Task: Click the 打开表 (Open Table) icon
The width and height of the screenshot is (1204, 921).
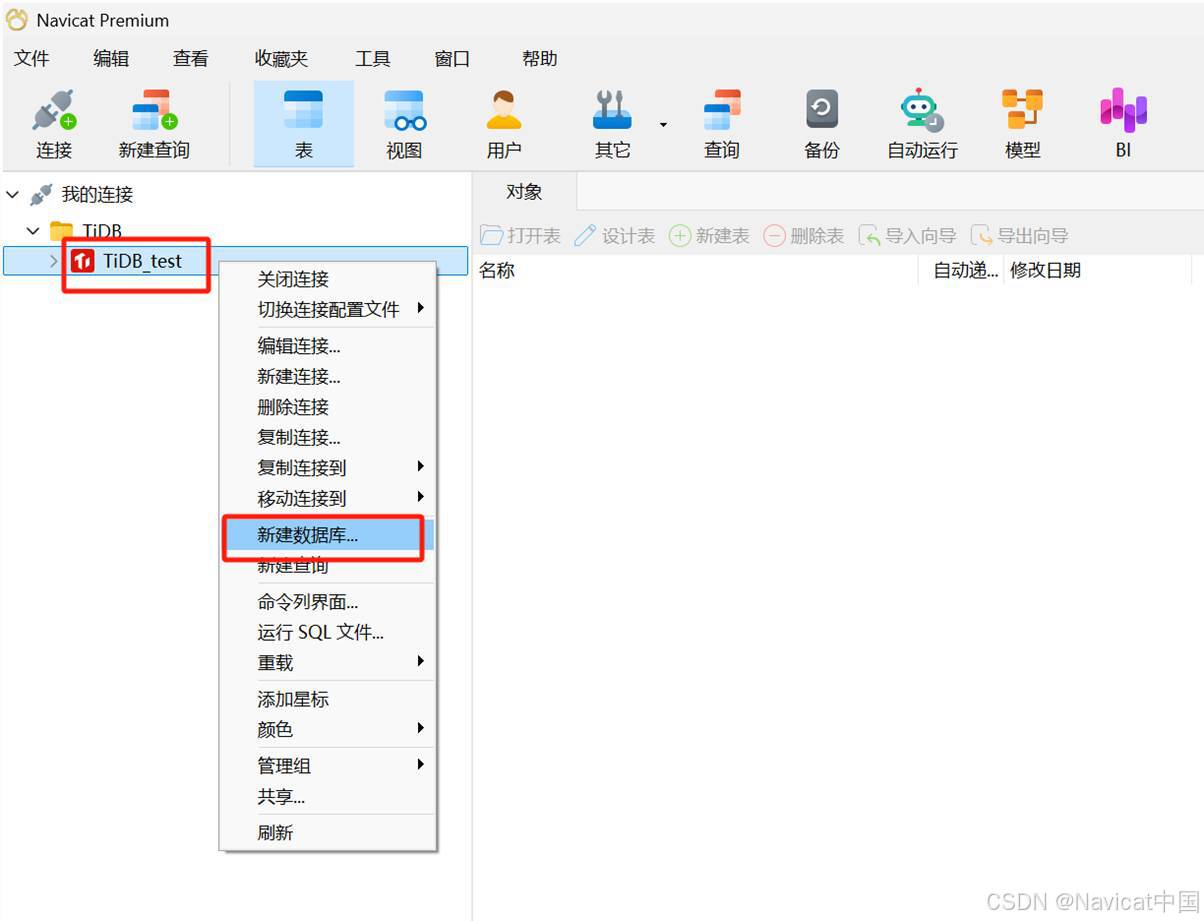Action: pos(491,235)
